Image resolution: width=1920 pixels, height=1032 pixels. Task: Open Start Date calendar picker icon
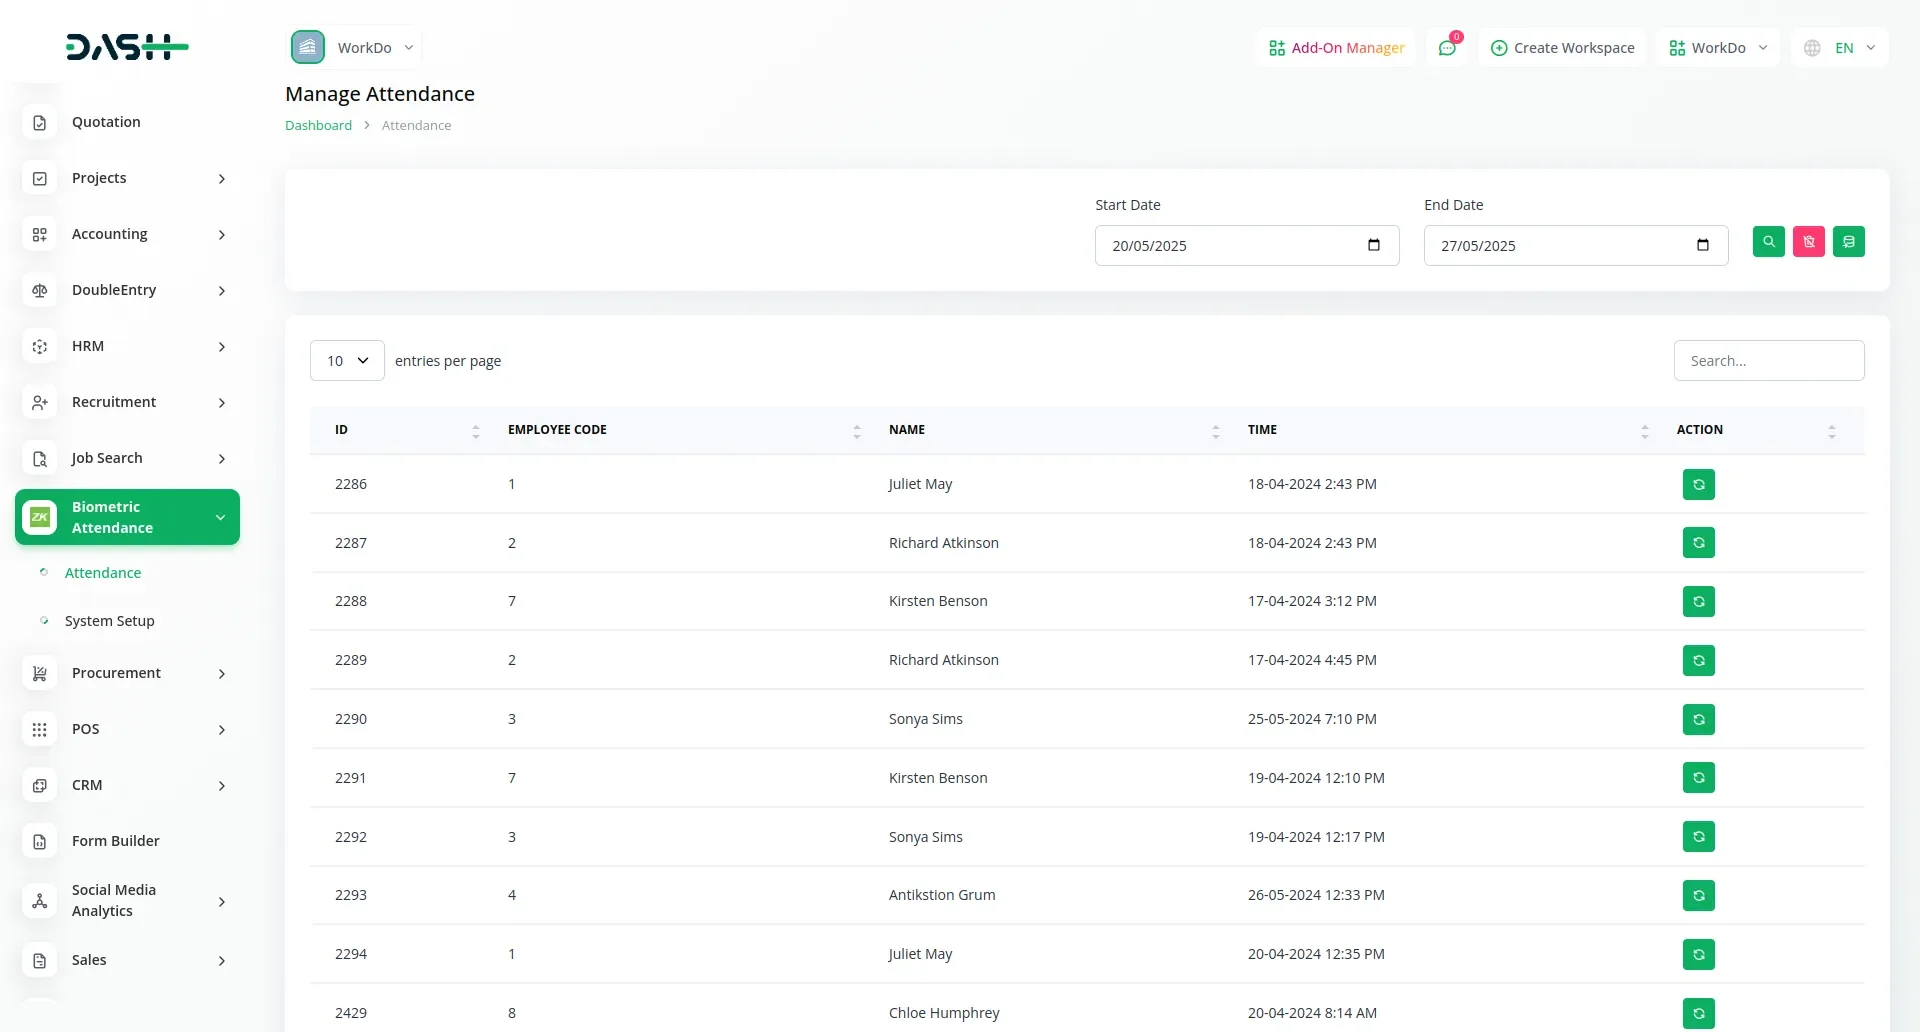(1373, 246)
